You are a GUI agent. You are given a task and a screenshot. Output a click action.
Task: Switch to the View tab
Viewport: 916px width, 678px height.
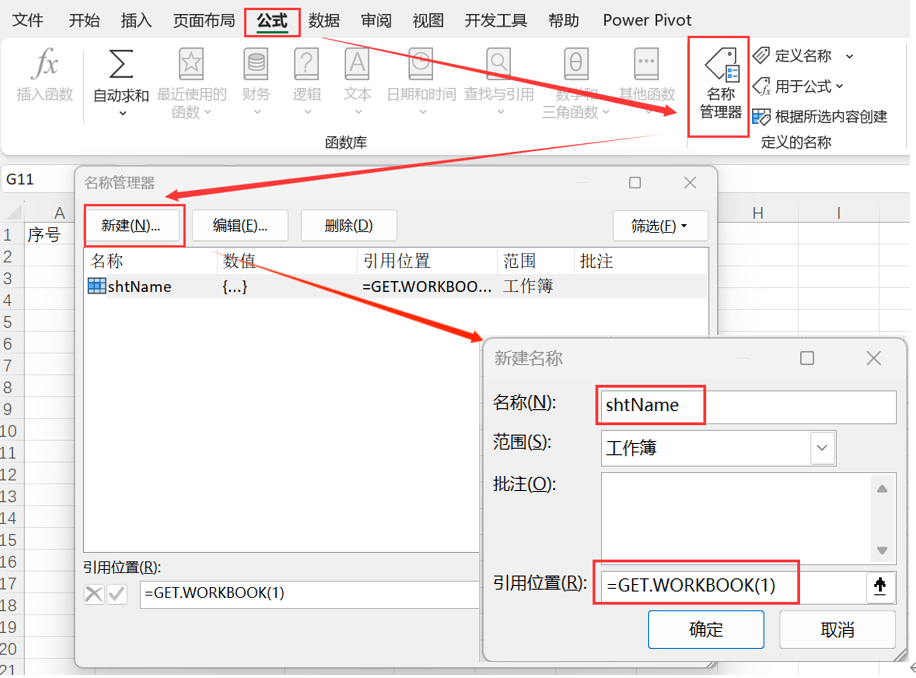(428, 20)
